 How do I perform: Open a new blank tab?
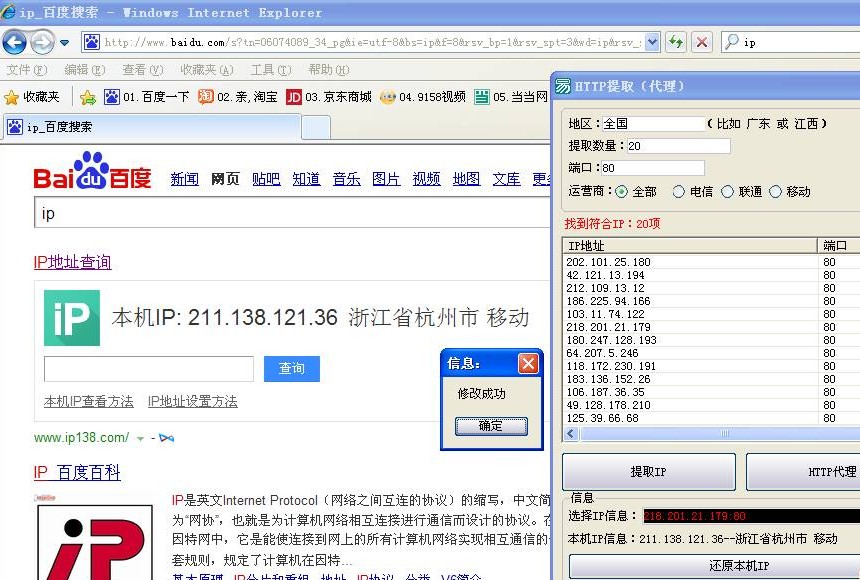pos(316,128)
